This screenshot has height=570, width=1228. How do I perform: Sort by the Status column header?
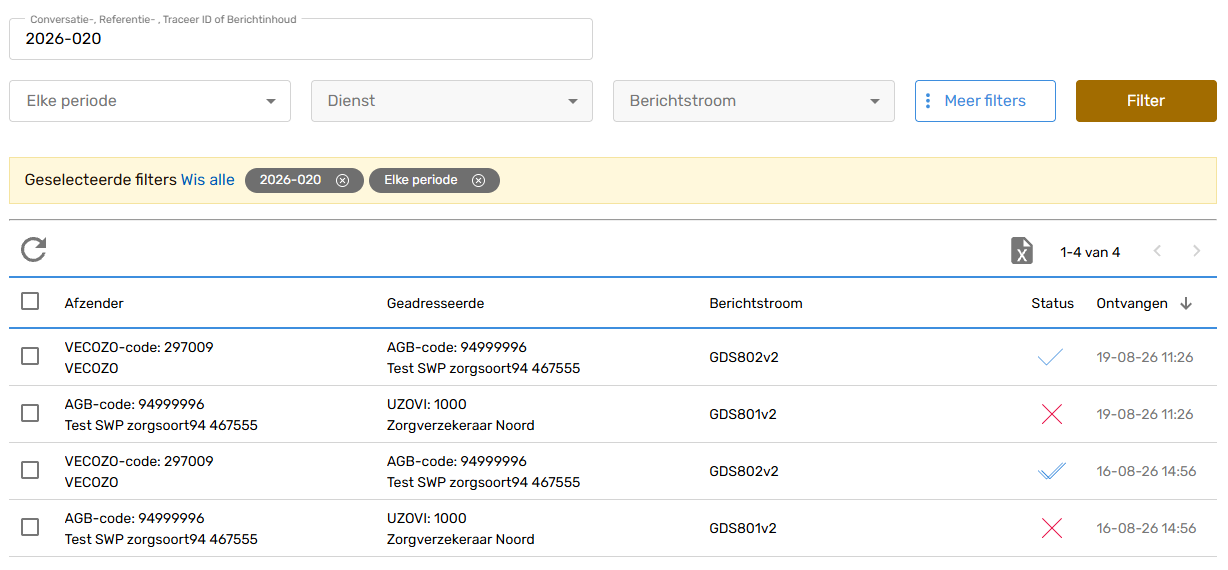click(1053, 303)
